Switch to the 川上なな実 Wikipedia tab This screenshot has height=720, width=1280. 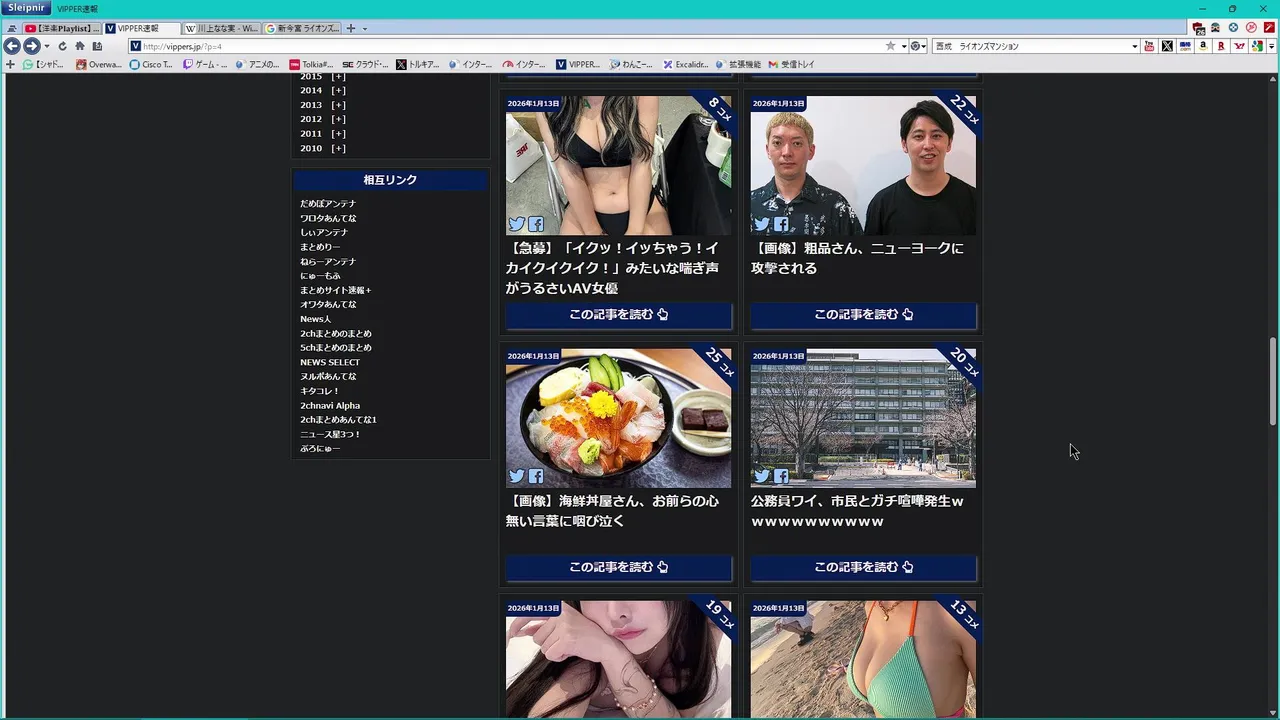point(221,28)
